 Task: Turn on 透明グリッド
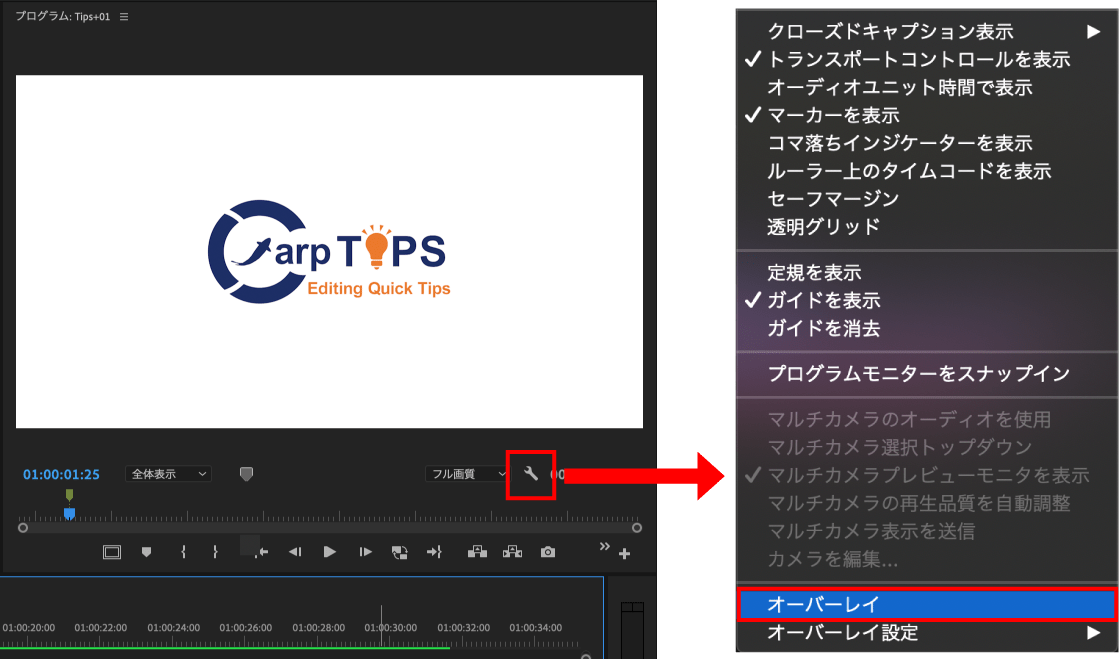pos(926,227)
